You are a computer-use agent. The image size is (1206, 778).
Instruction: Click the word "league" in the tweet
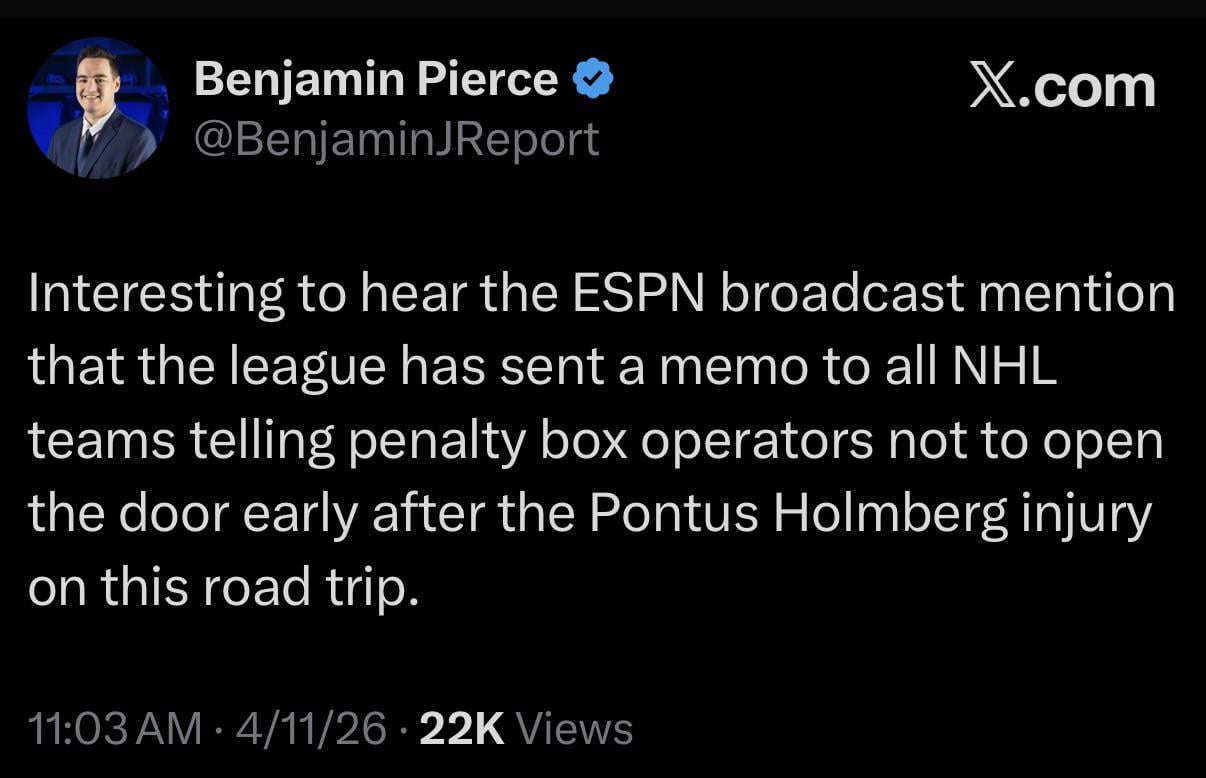[302, 368]
